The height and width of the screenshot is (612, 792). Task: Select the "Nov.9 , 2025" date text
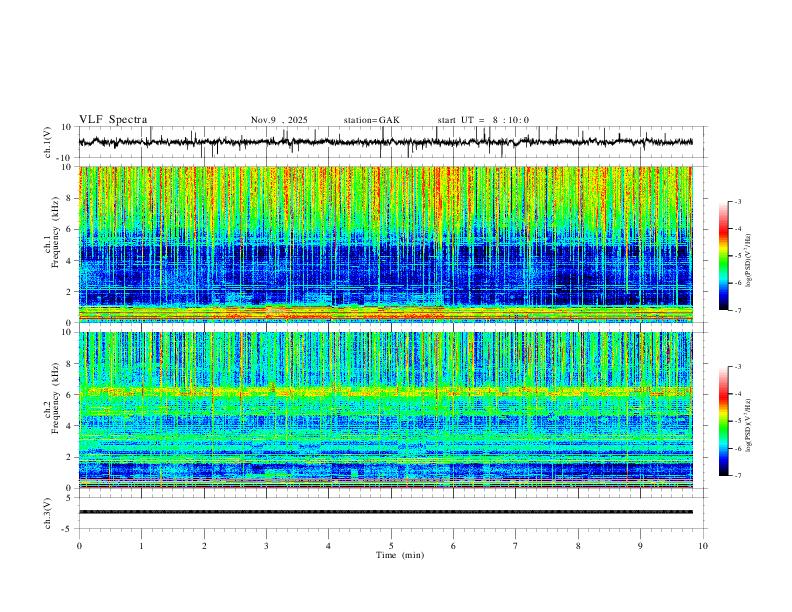pyautogui.click(x=279, y=120)
